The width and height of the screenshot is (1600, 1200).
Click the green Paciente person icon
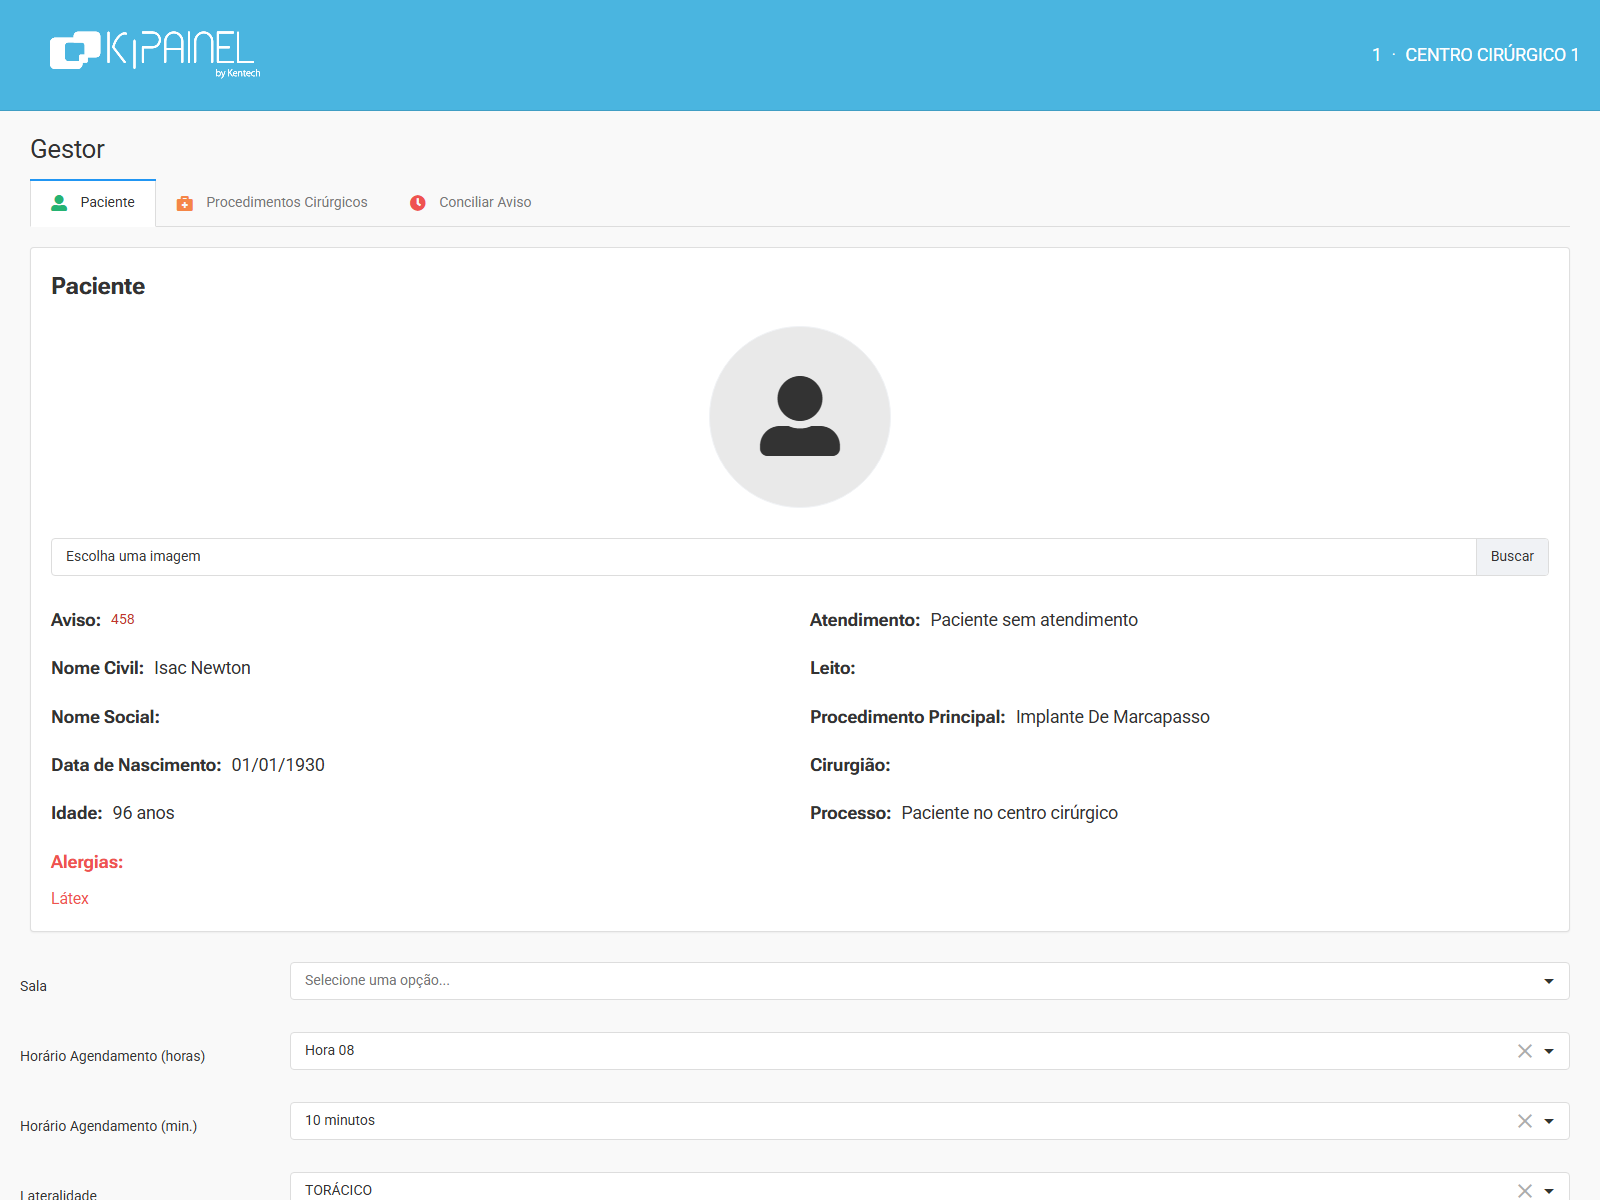[x=59, y=203]
